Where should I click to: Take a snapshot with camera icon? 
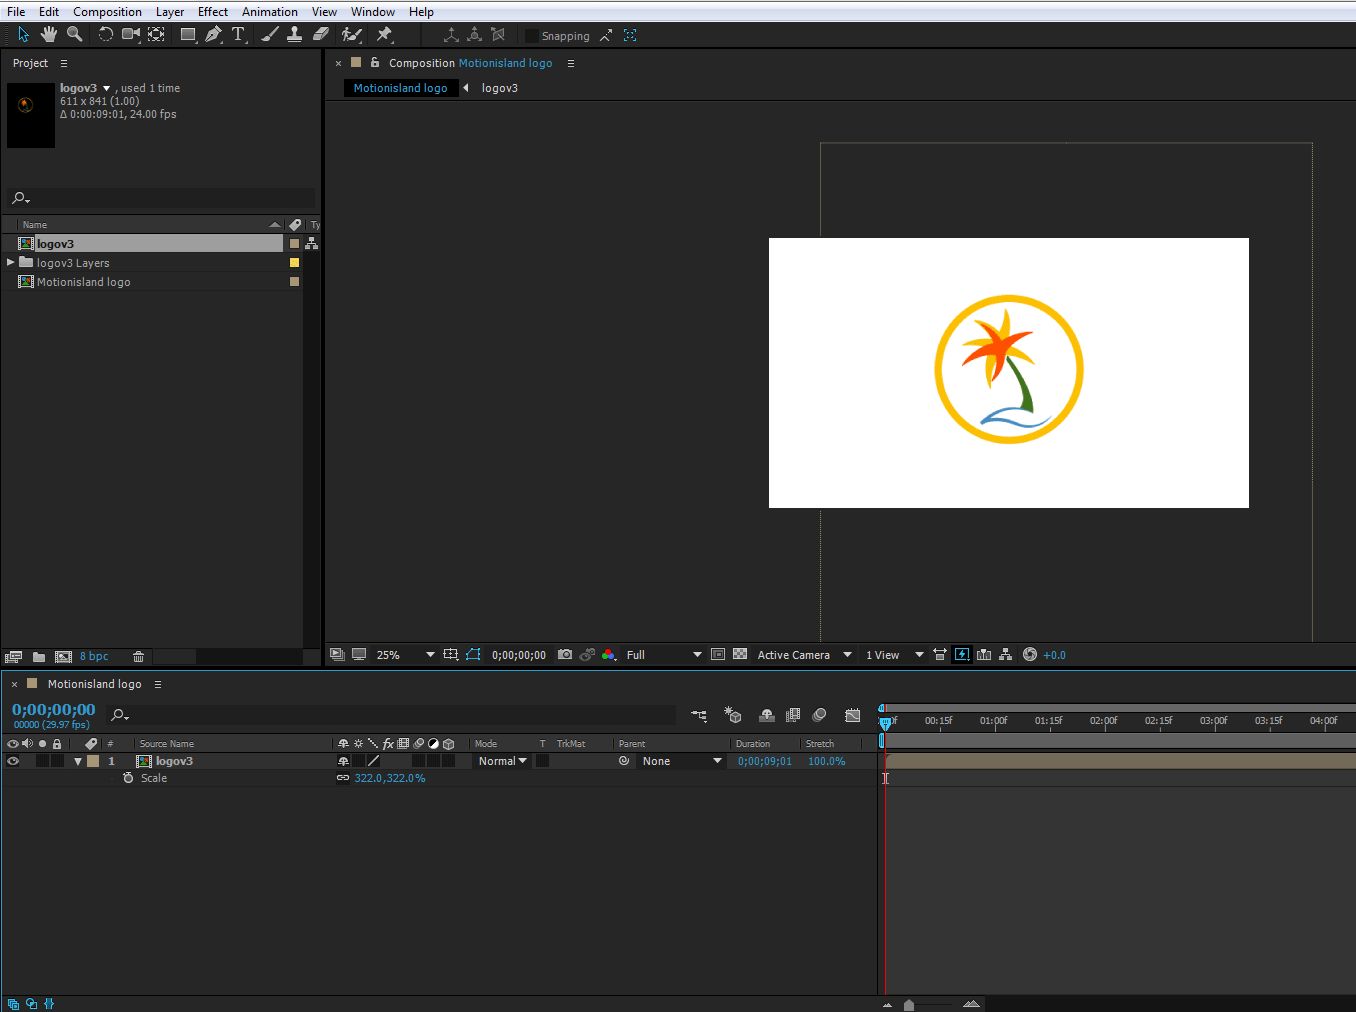[565, 655]
